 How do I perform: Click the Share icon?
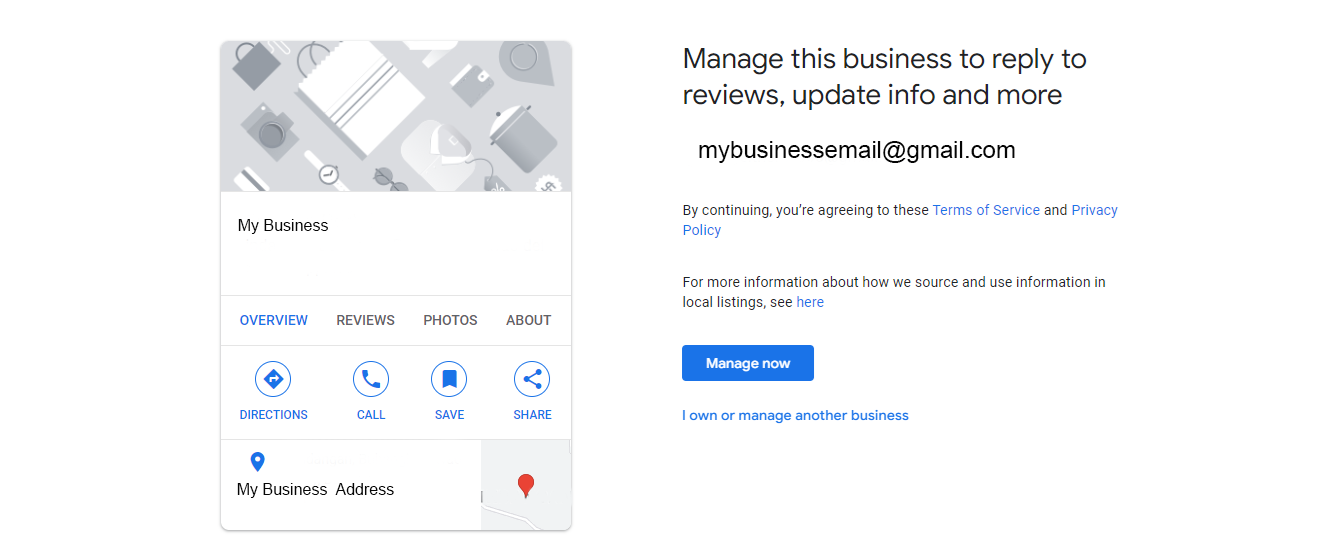pos(532,380)
